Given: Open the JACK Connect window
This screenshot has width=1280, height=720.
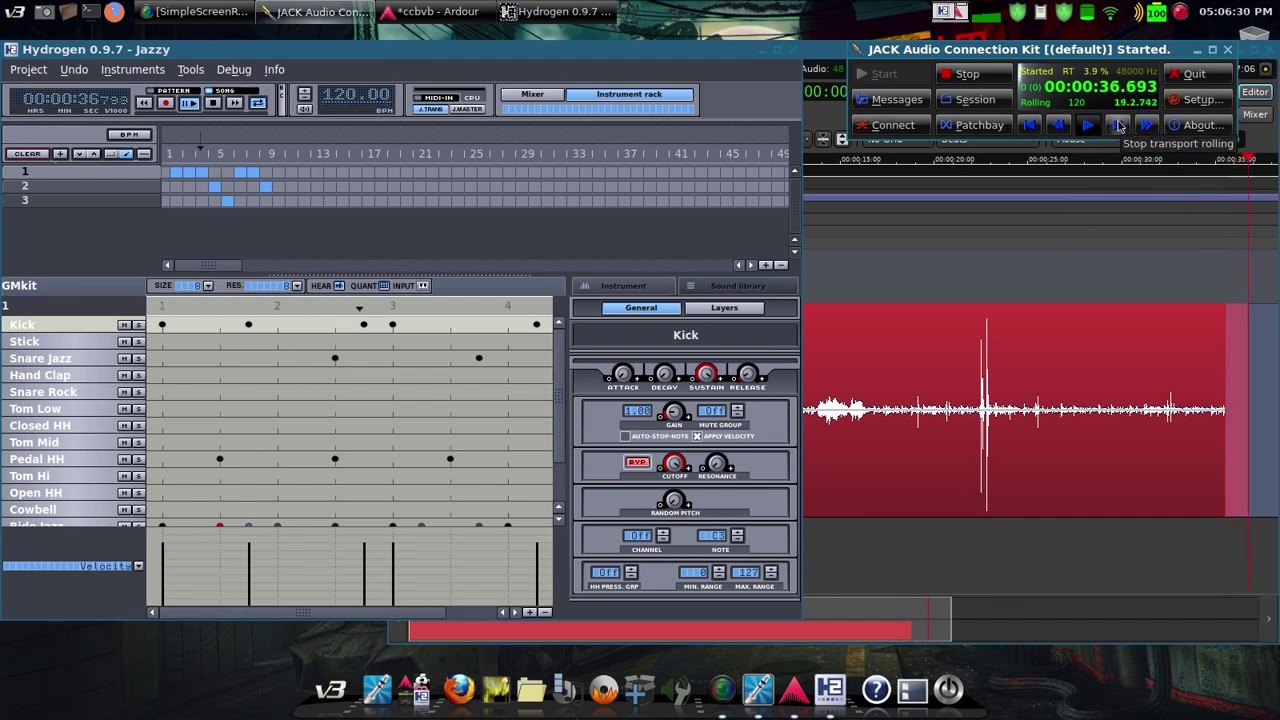Looking at the screenshot, I should [x=892, y=126].
